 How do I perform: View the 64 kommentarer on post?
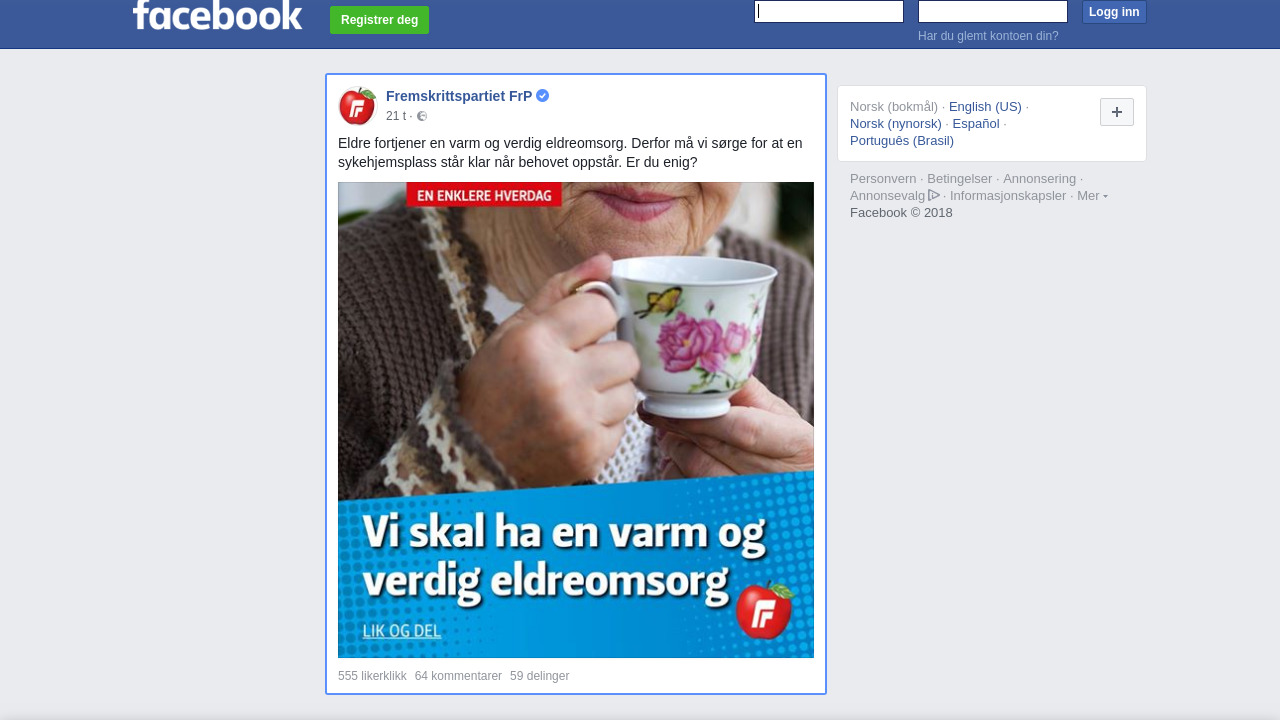(x=458, y=676)
